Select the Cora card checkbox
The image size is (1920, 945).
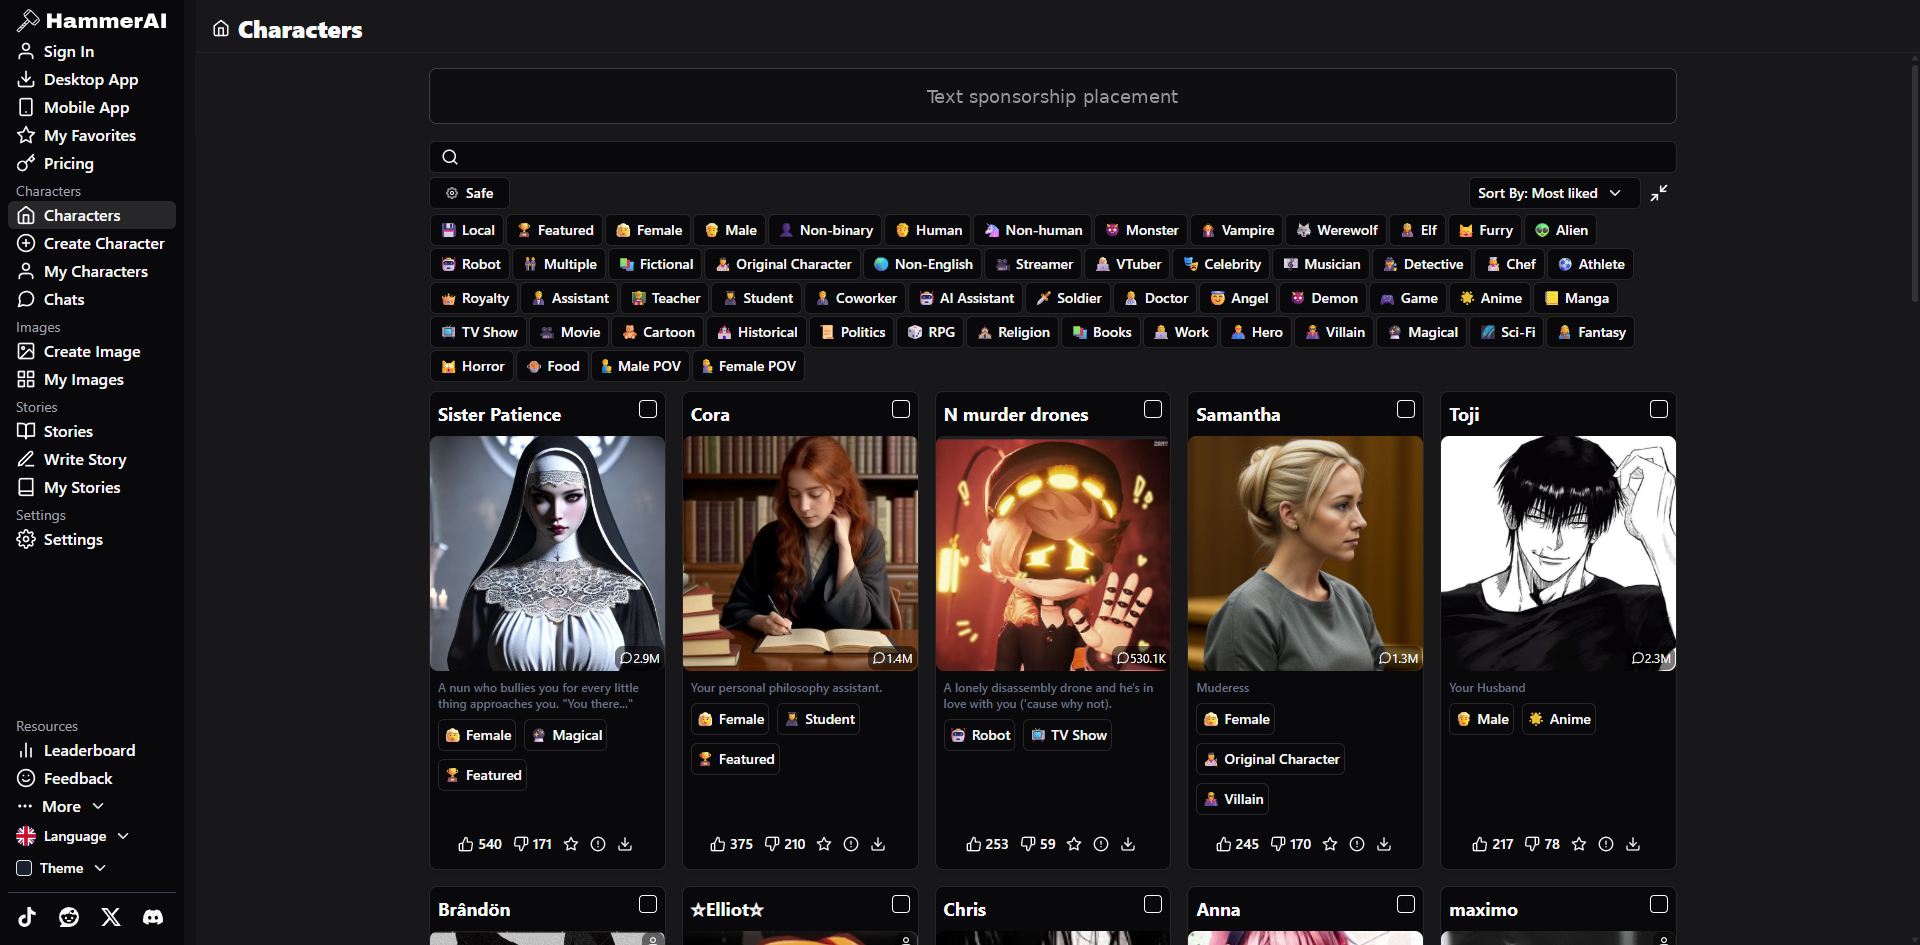901,409
